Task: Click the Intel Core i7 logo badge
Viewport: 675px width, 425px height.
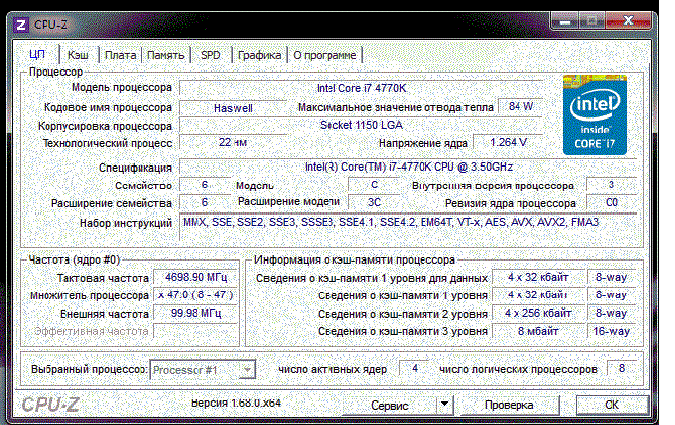Action: [x=594, y=115]
